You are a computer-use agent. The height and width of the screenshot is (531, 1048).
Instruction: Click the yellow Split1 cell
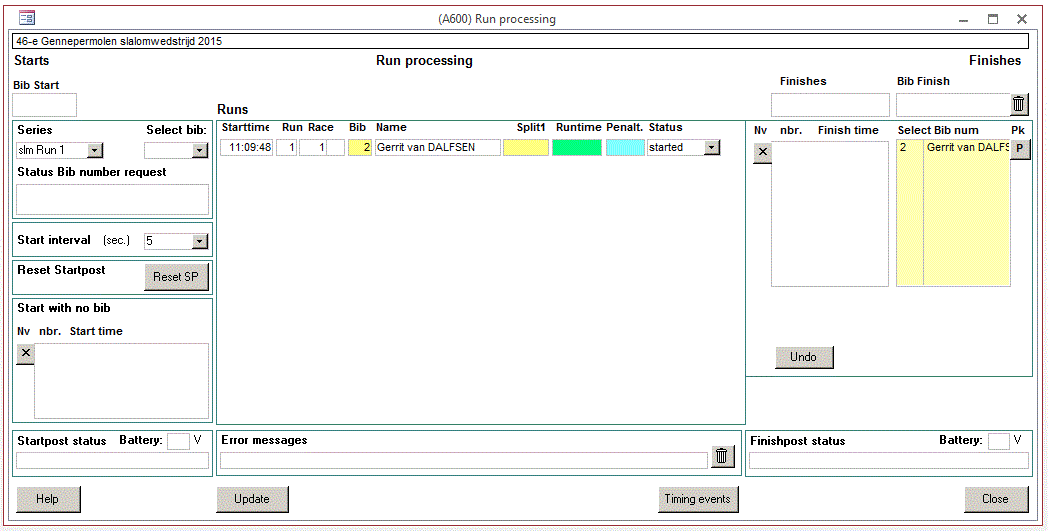point(526,148)
